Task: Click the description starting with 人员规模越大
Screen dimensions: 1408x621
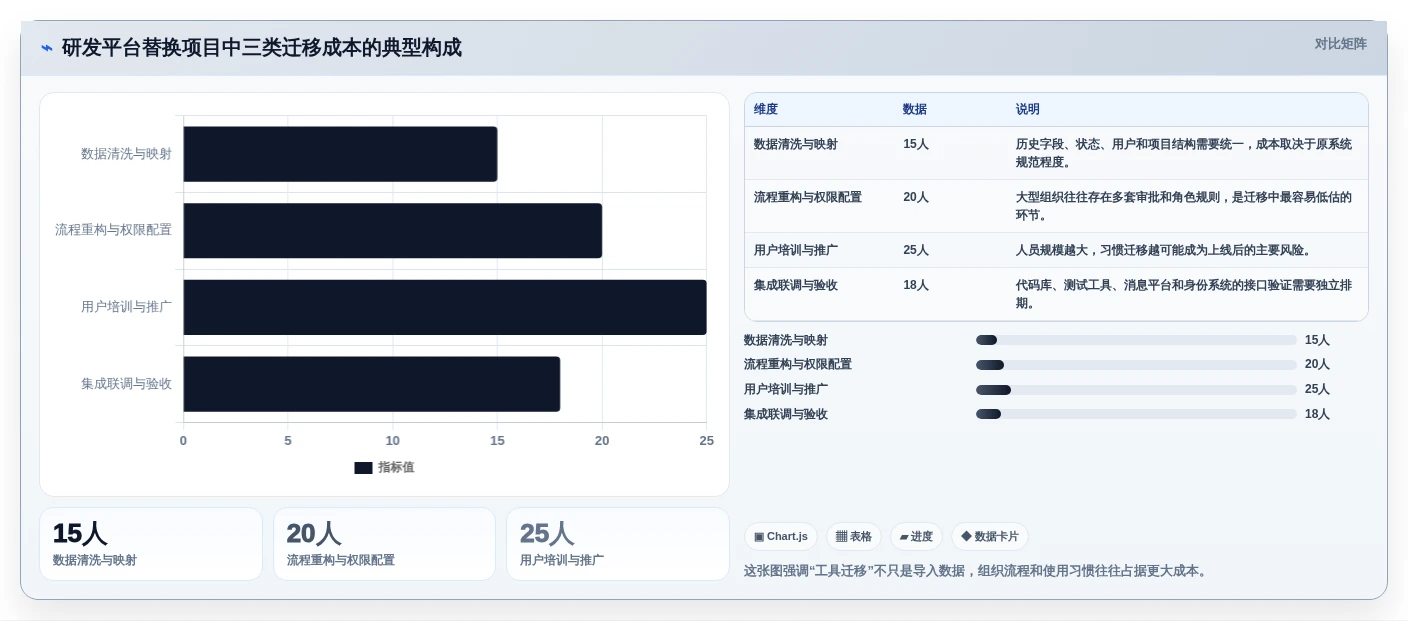Action: (1165, 250)
